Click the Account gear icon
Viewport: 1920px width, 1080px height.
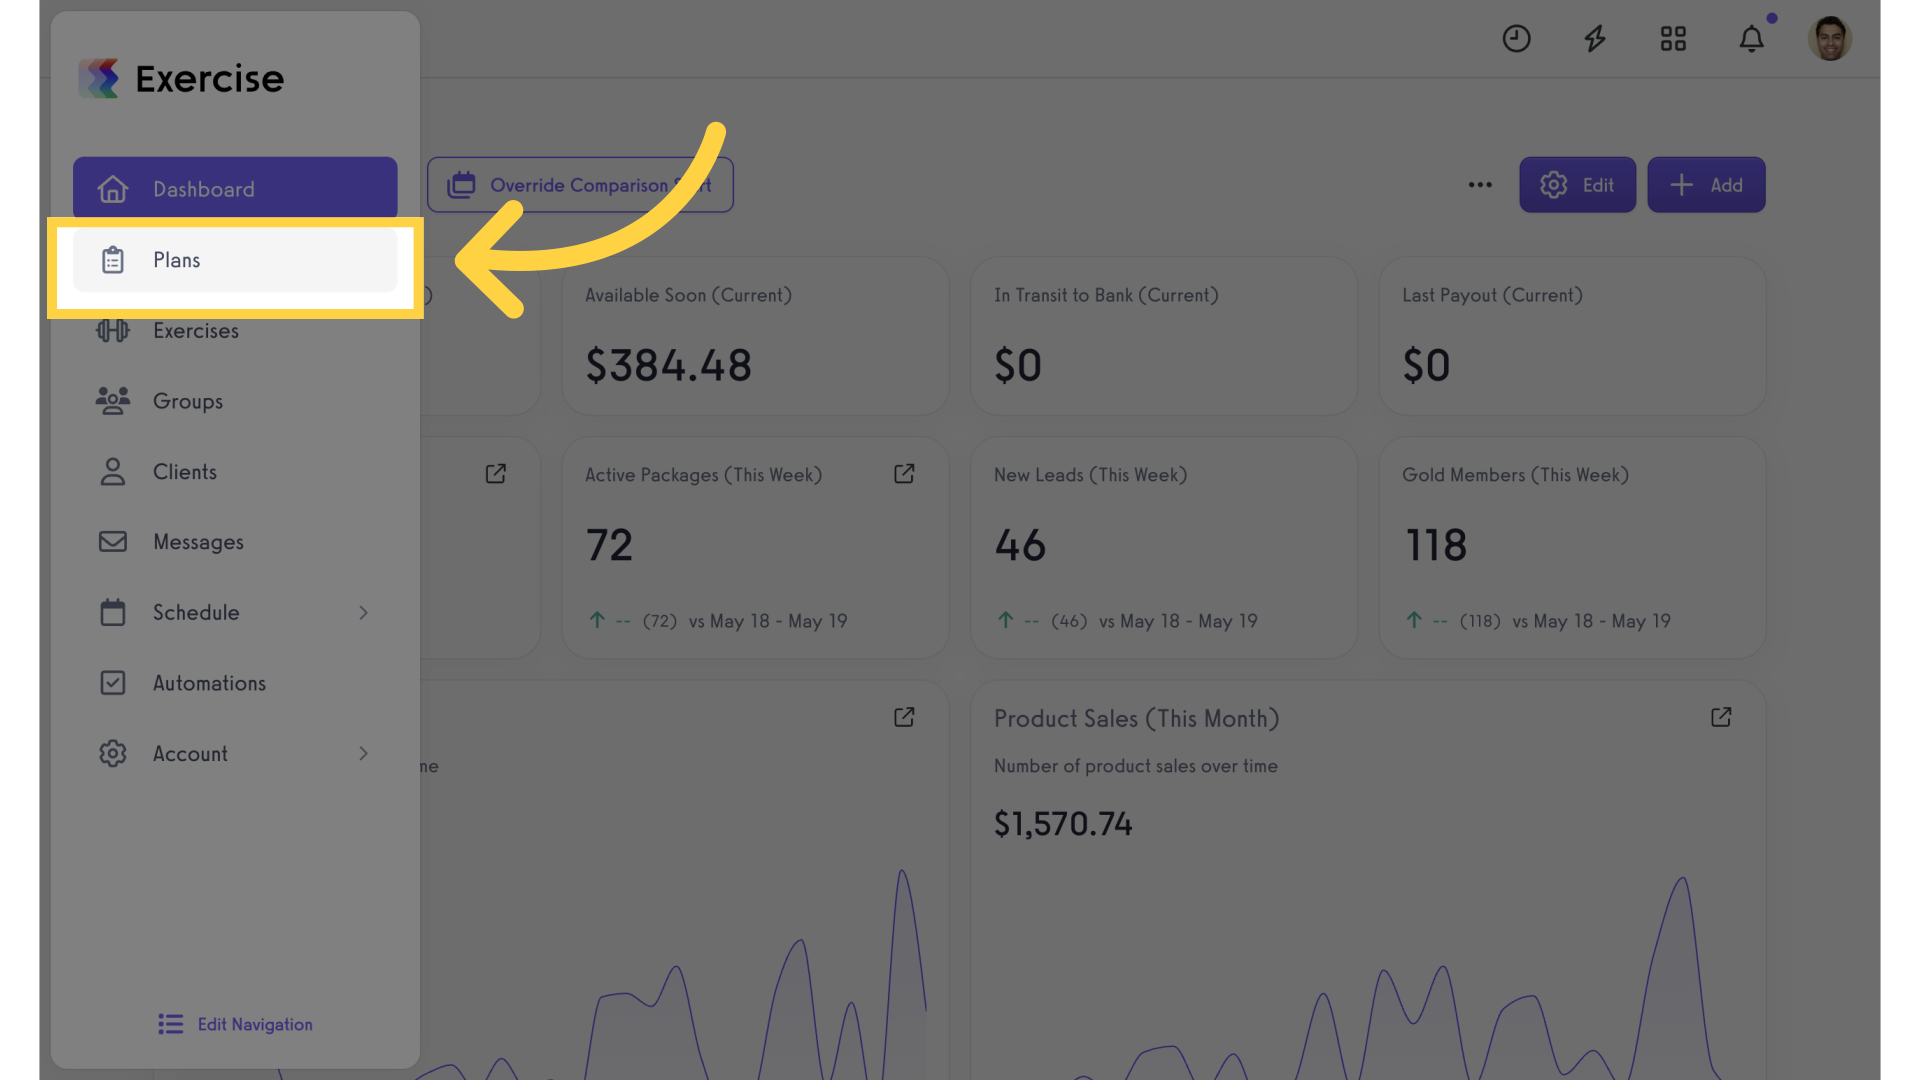coord(113,754)
